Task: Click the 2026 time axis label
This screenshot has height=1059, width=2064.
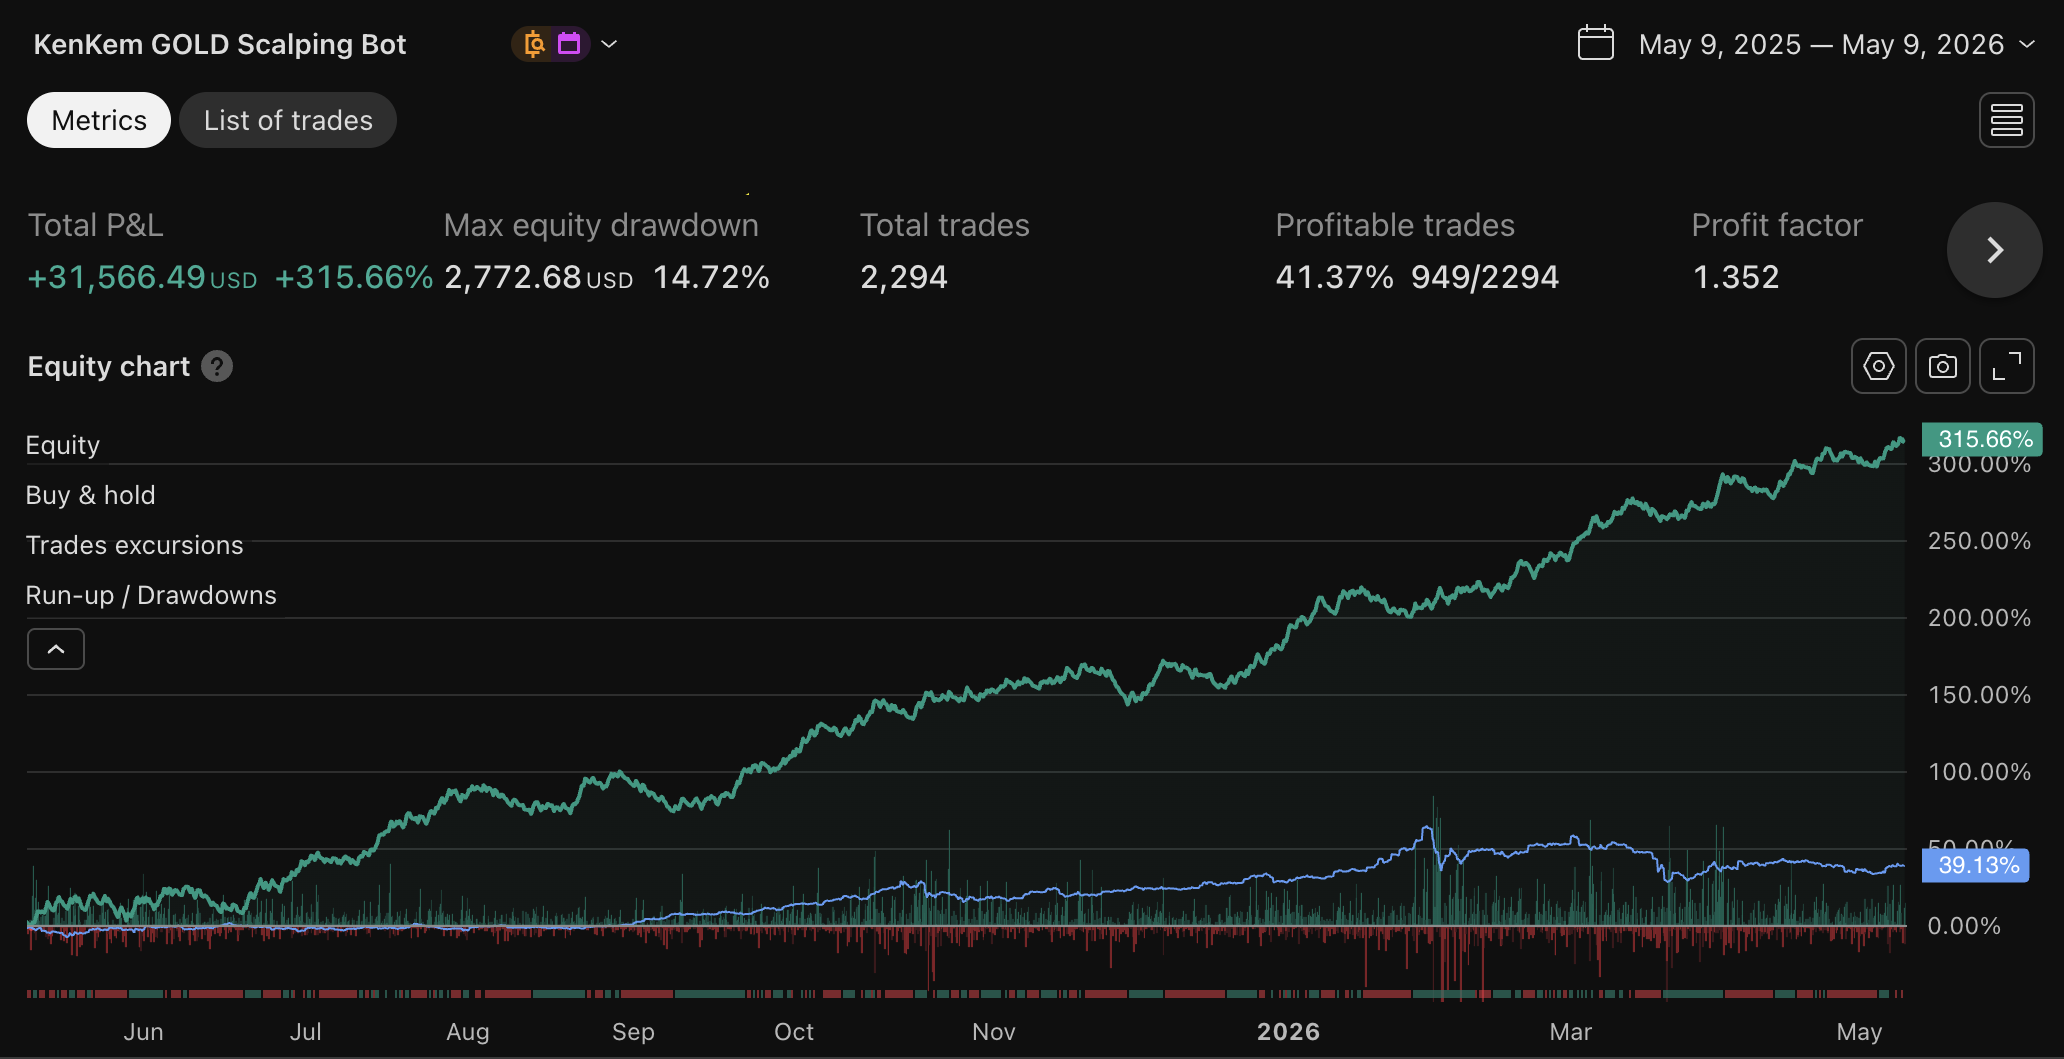Action: point(1288,1031)
